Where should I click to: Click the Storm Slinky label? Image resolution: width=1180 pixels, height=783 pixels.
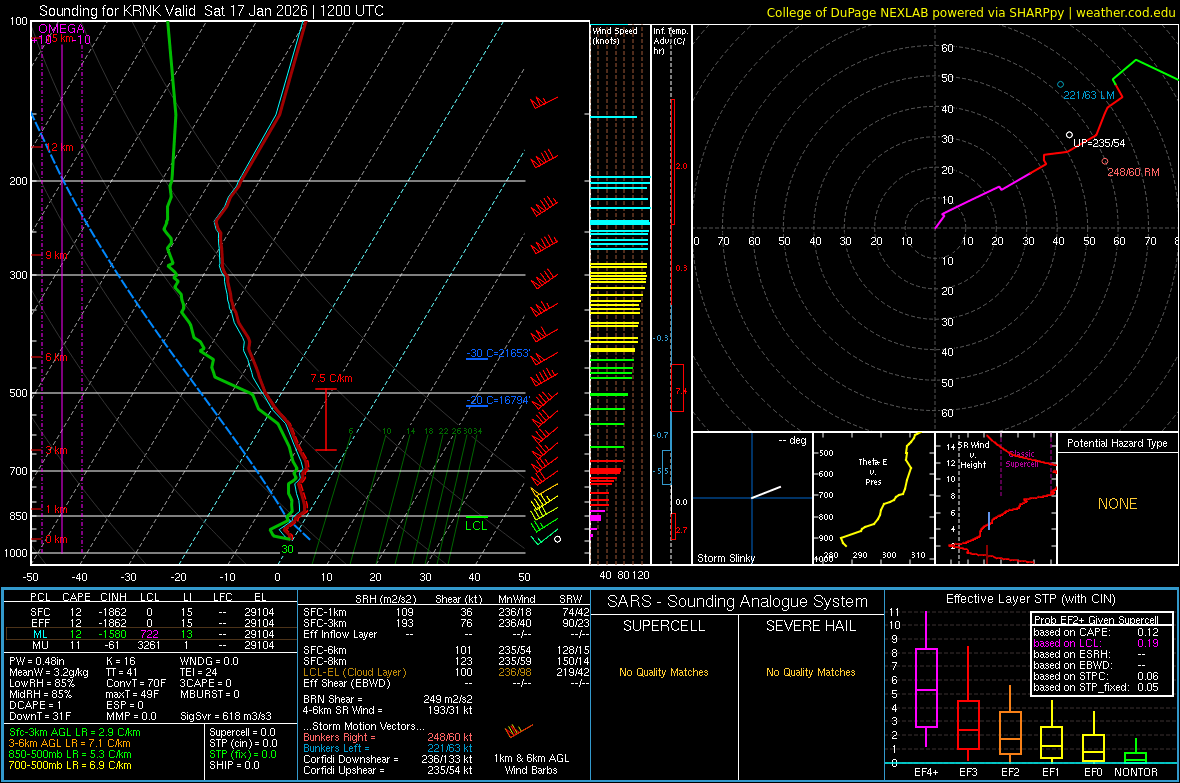[x=725, y=558]
